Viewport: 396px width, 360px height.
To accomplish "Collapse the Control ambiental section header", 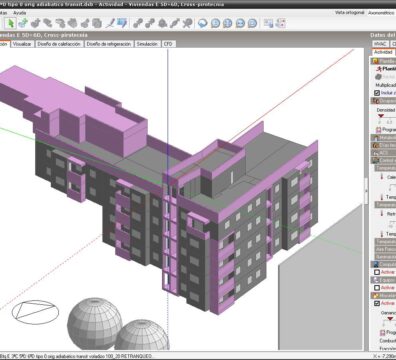I will click(x=383, y=160).
